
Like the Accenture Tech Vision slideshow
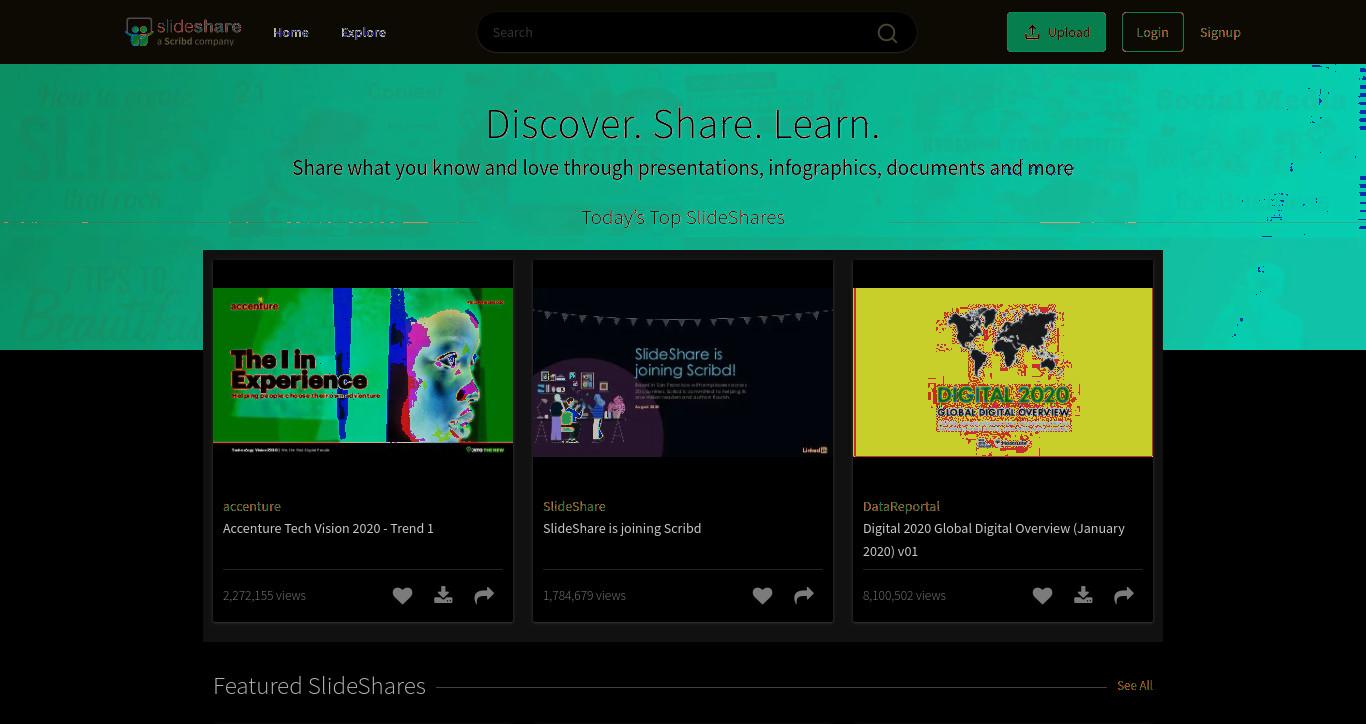click(x=402, y=595)
